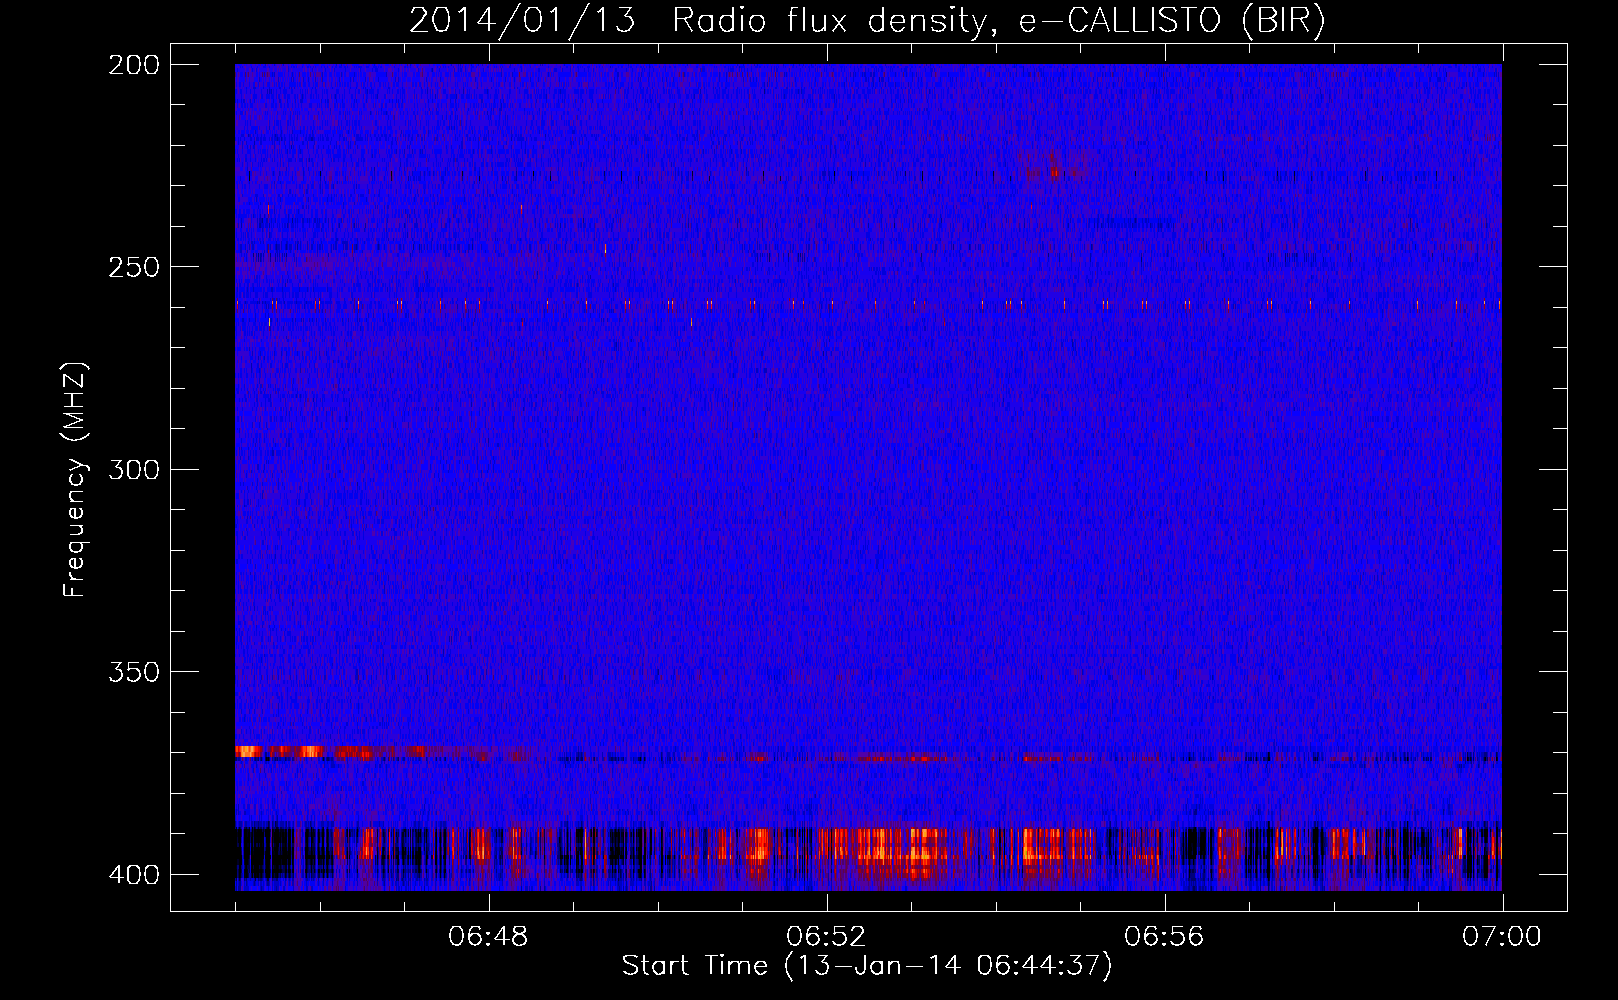Screen dimensions: 1618x1000
Task: Click the 350 frequency tick label
Action: coord(133,671)
